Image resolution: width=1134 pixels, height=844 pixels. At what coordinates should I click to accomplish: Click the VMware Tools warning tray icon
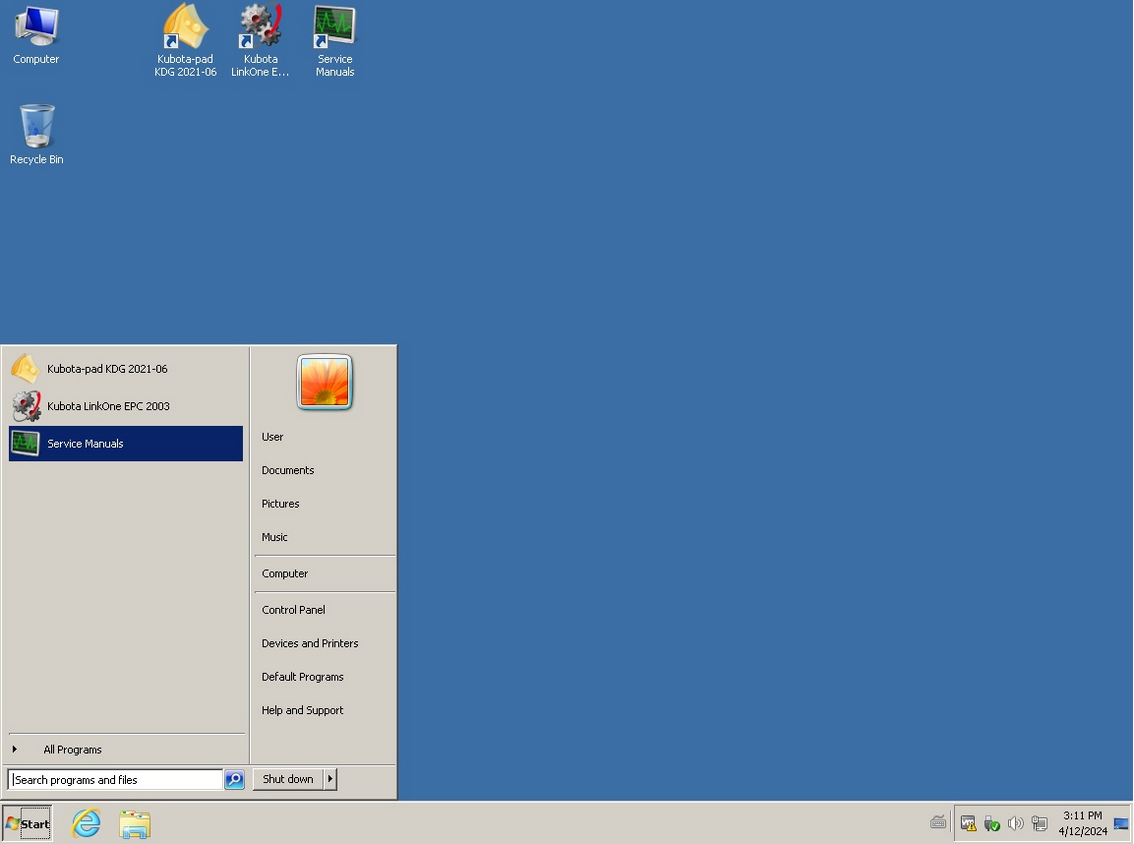(x=968, y=823)
